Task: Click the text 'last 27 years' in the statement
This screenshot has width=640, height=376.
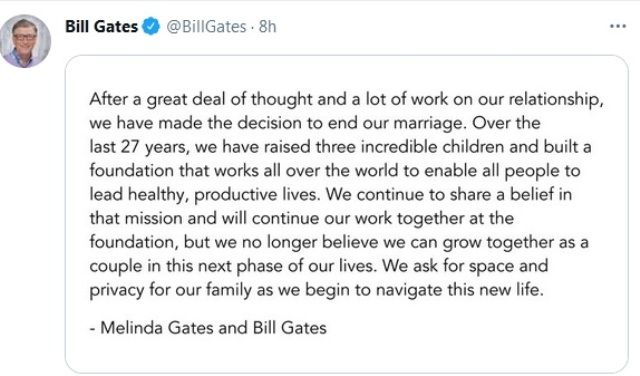Action: [139, 147]
